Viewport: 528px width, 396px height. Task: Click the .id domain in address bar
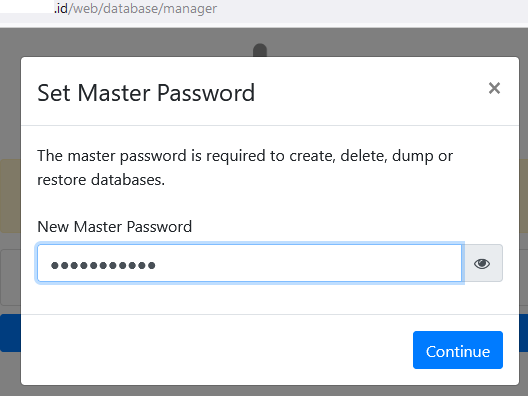point(61,9)
